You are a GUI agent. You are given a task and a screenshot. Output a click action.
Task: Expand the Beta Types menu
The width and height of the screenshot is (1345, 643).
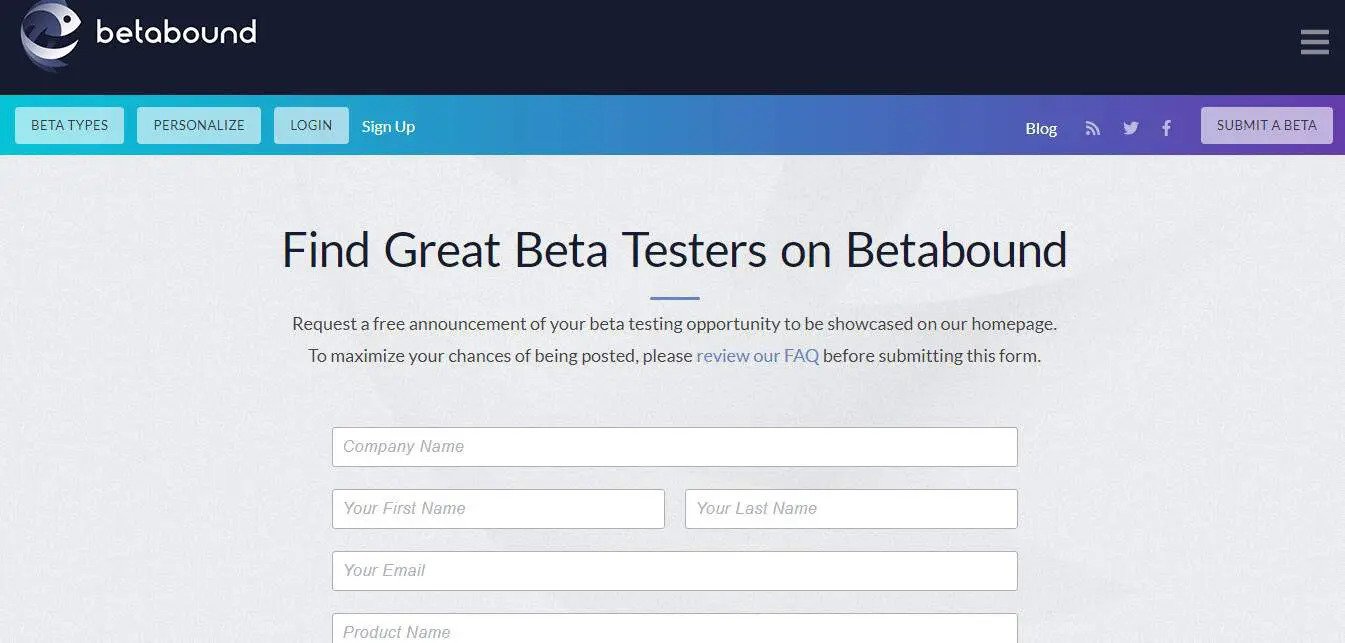click(69, 126)
